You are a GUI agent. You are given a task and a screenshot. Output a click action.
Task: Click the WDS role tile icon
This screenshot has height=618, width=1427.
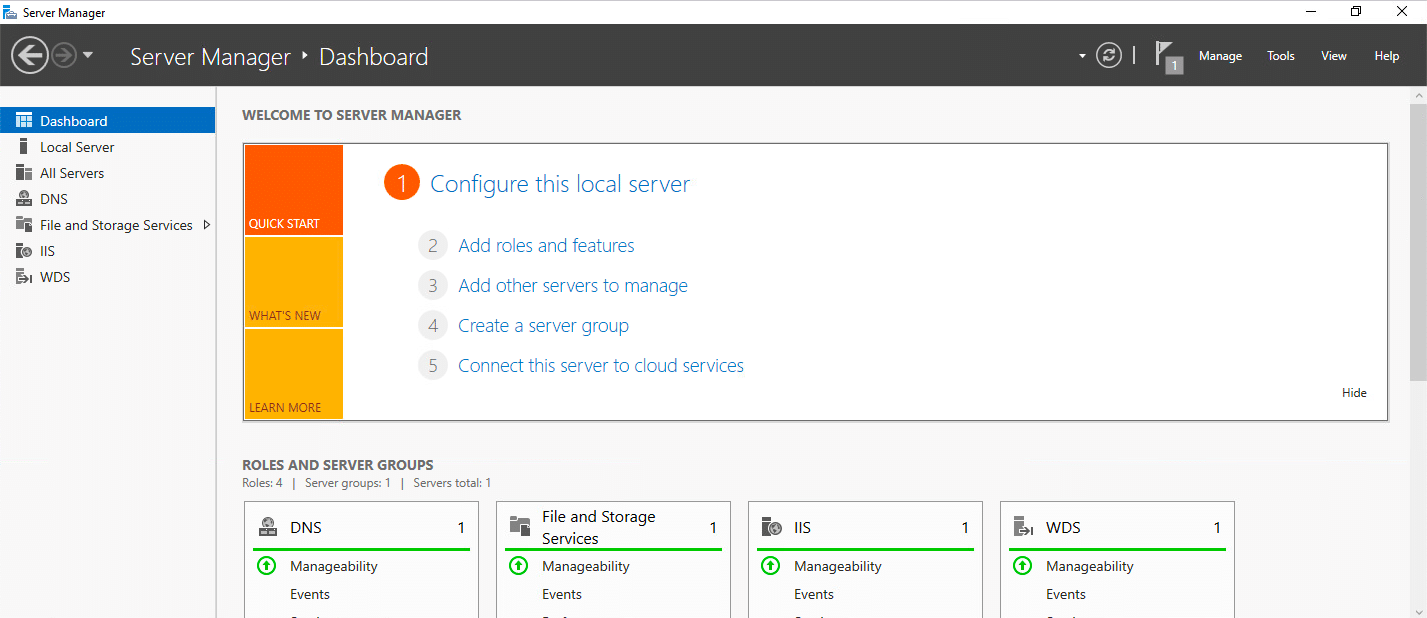pyautogui.click(x=1023, y=527)
